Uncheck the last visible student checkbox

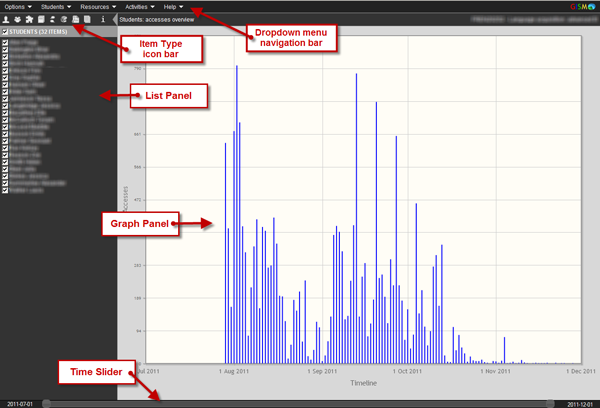(5, 190)
